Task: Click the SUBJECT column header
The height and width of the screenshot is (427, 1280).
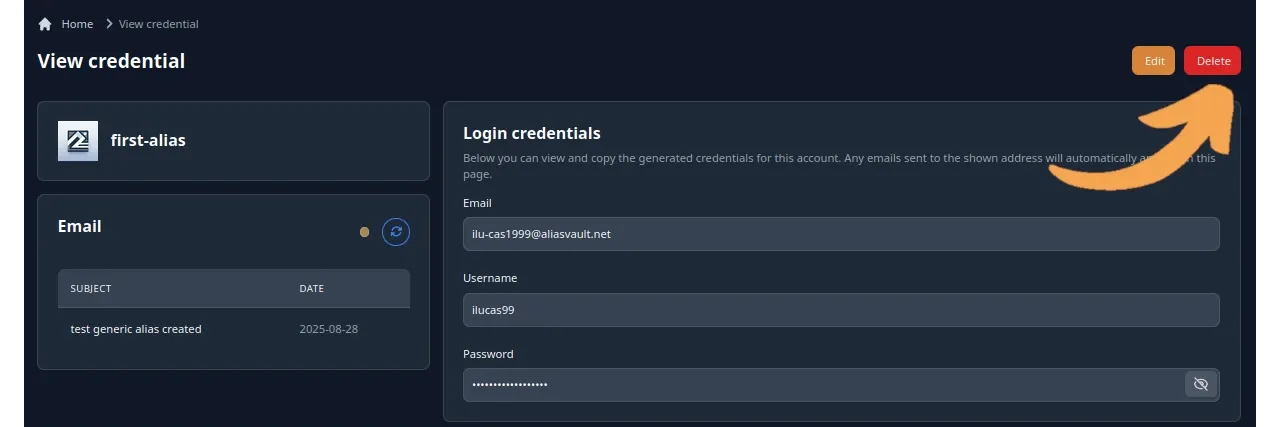Action: click(x=91, y=289)
